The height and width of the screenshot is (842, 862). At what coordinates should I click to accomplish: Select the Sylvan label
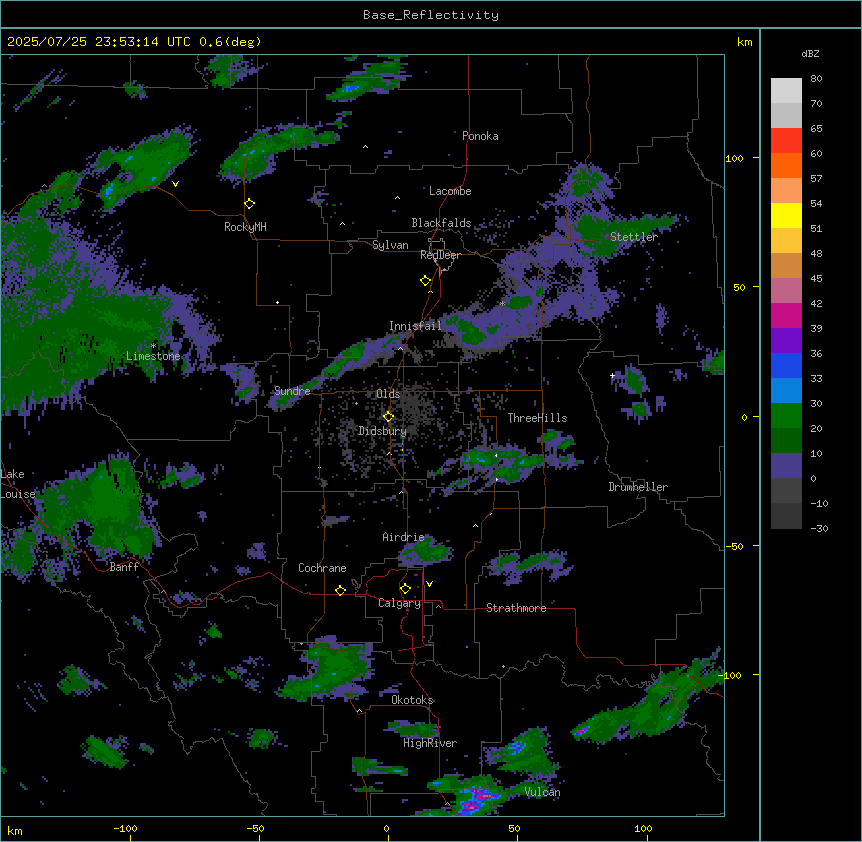(390, 245)
